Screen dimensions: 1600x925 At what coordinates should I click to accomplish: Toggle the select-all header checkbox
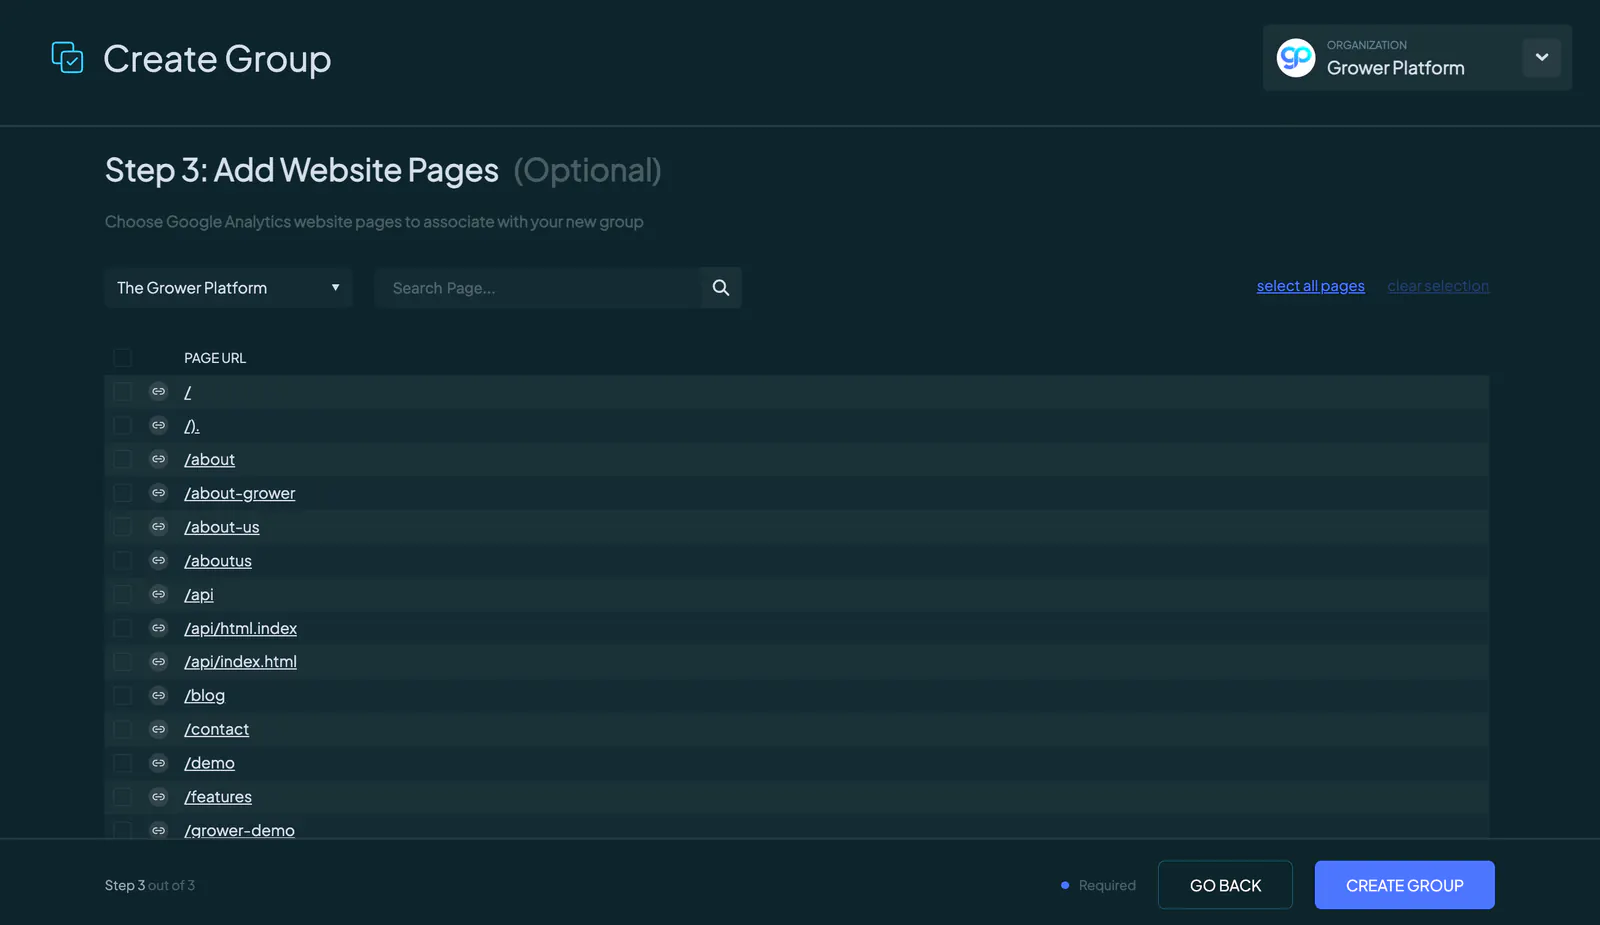[x=122, y=358]
